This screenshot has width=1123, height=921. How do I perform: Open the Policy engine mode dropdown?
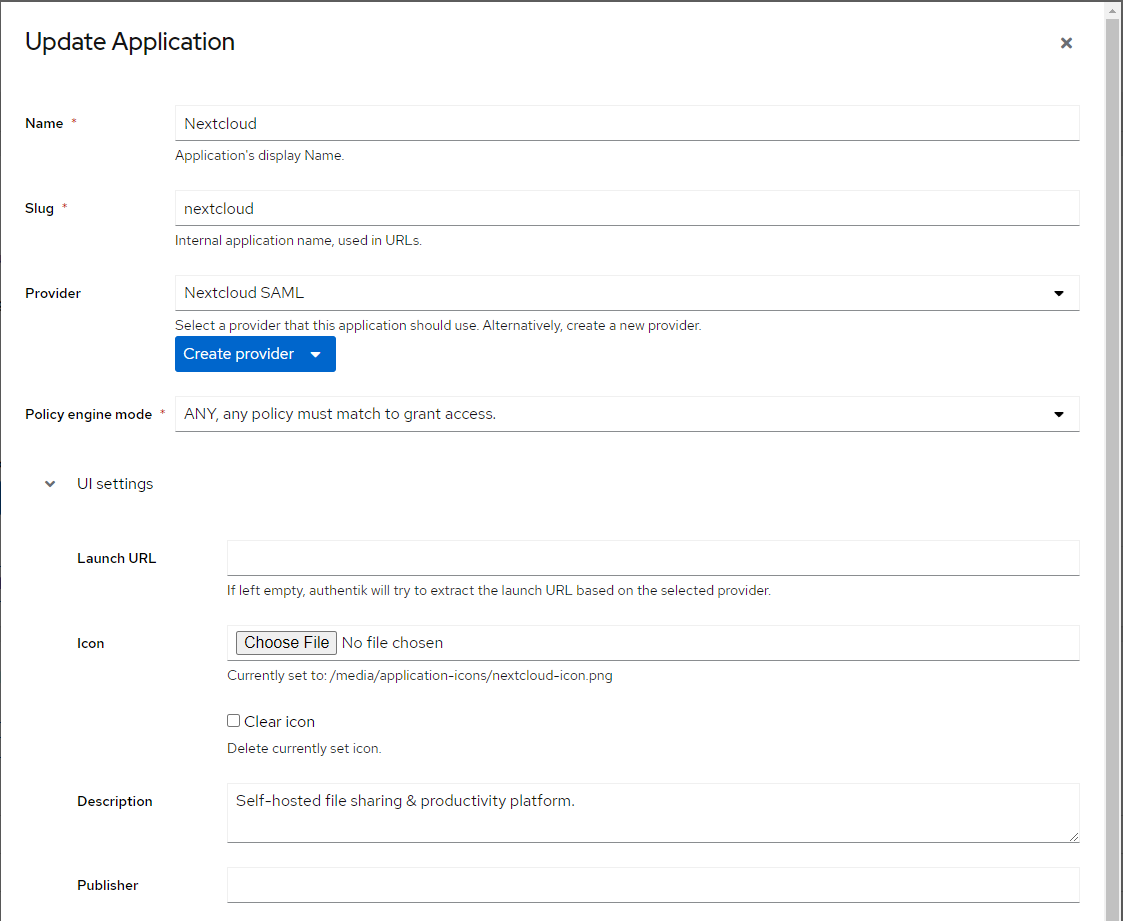[627, 413]
